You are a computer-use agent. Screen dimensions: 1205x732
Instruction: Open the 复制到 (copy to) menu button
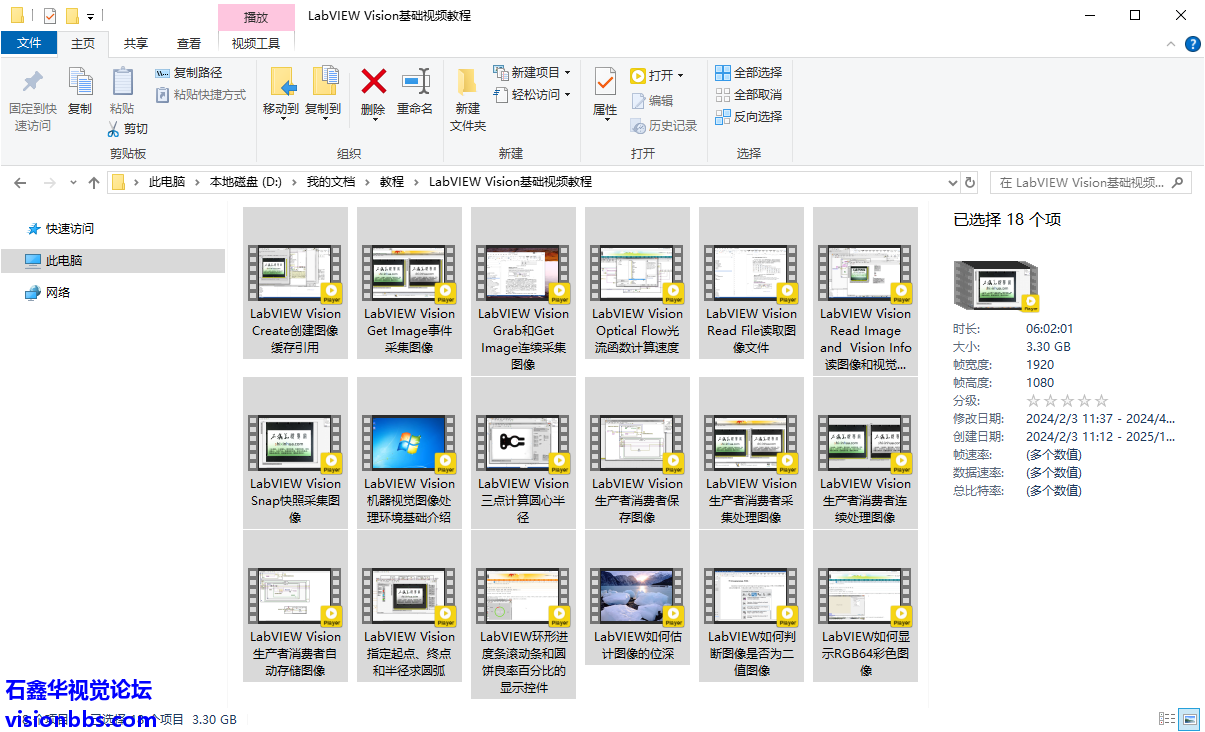click(323, 93)
